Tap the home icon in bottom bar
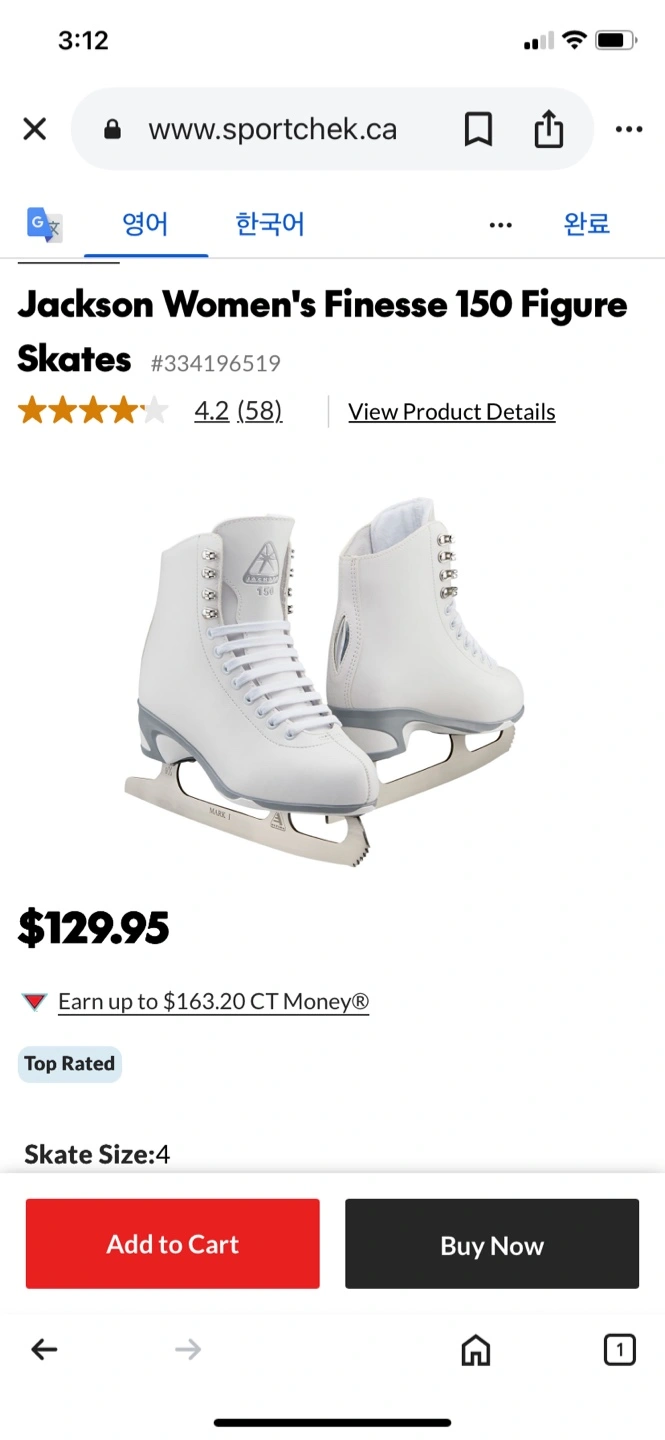This screenshot has height=1440, width=665. point(476,1350)
